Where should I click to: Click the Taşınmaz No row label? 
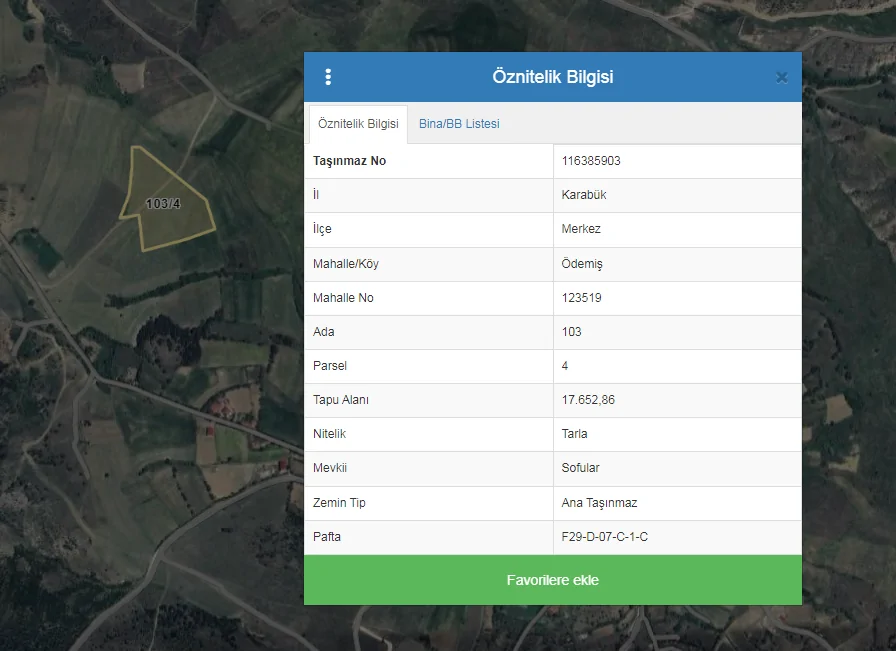[x=349, y=161]
